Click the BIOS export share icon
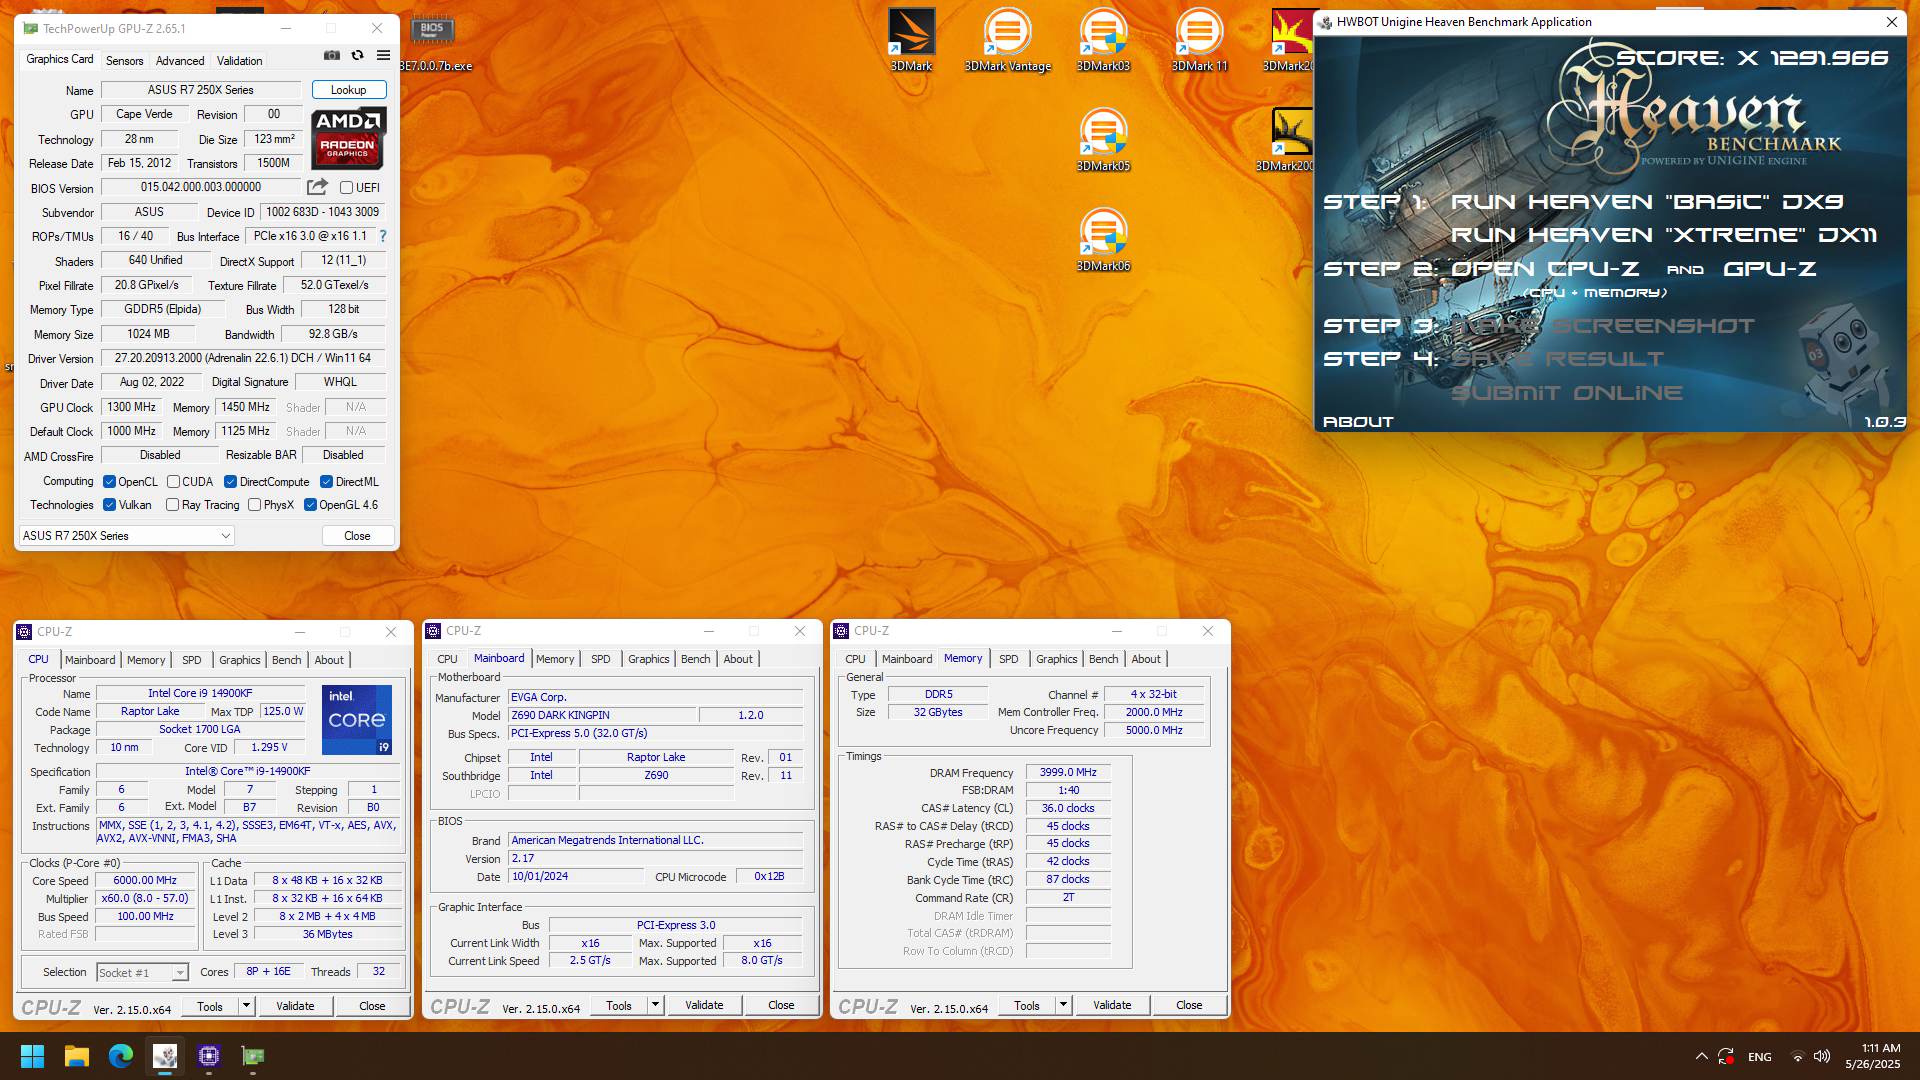 click(x=317, y=187)
